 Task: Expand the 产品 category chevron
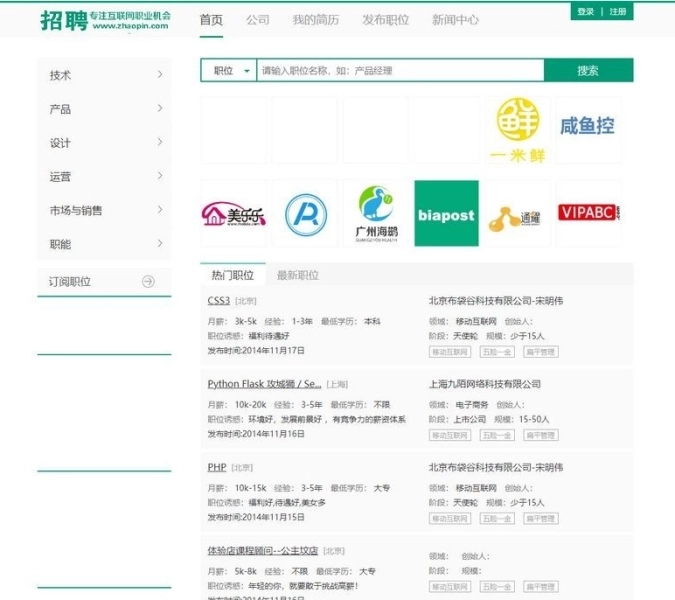(x=160, y=108)
